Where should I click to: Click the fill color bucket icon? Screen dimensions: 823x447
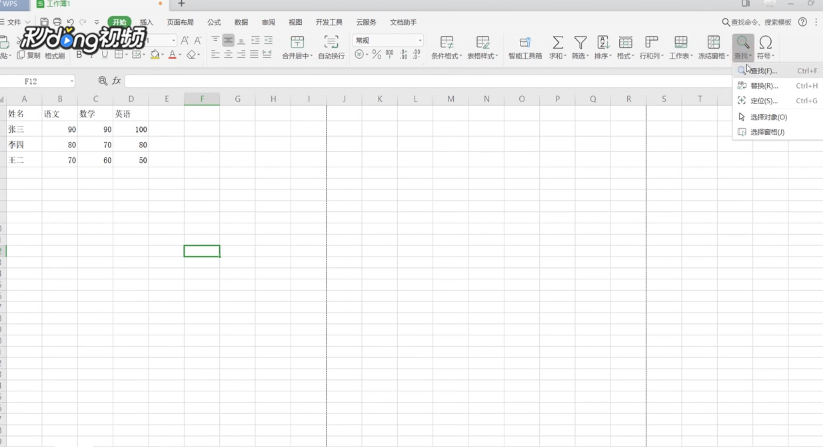pyautogui.click(x=155, y=55)
